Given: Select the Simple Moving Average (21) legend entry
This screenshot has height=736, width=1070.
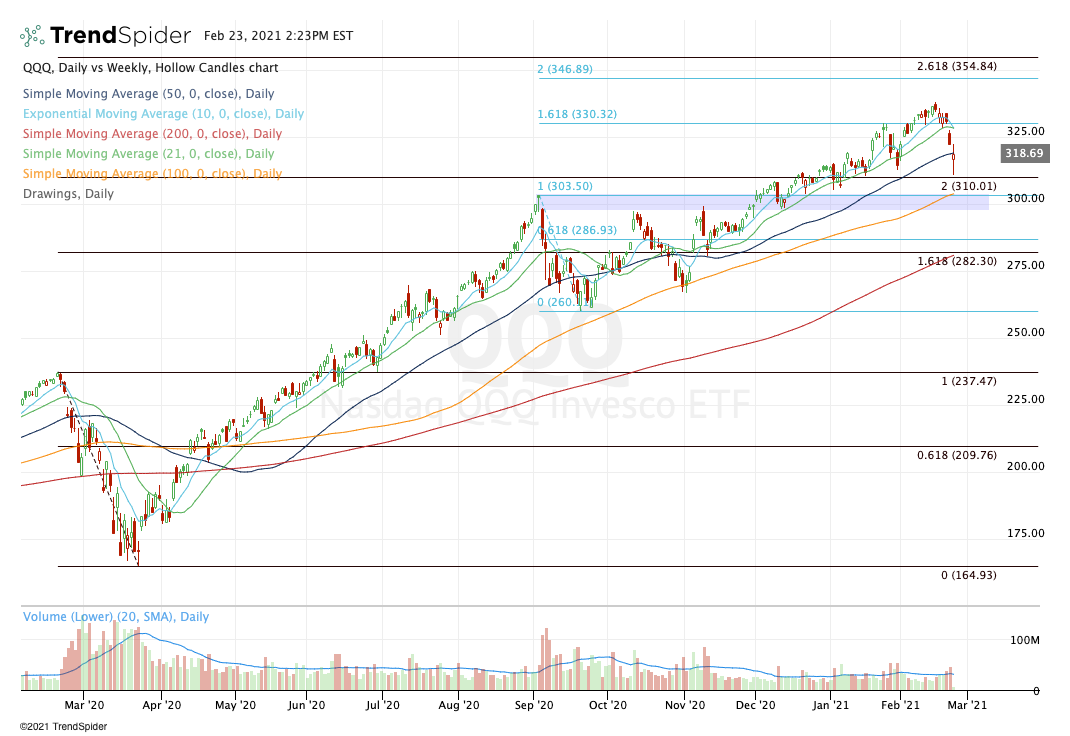Looking at the screenshot, I should pyautogui.click(x=149, y=153).
